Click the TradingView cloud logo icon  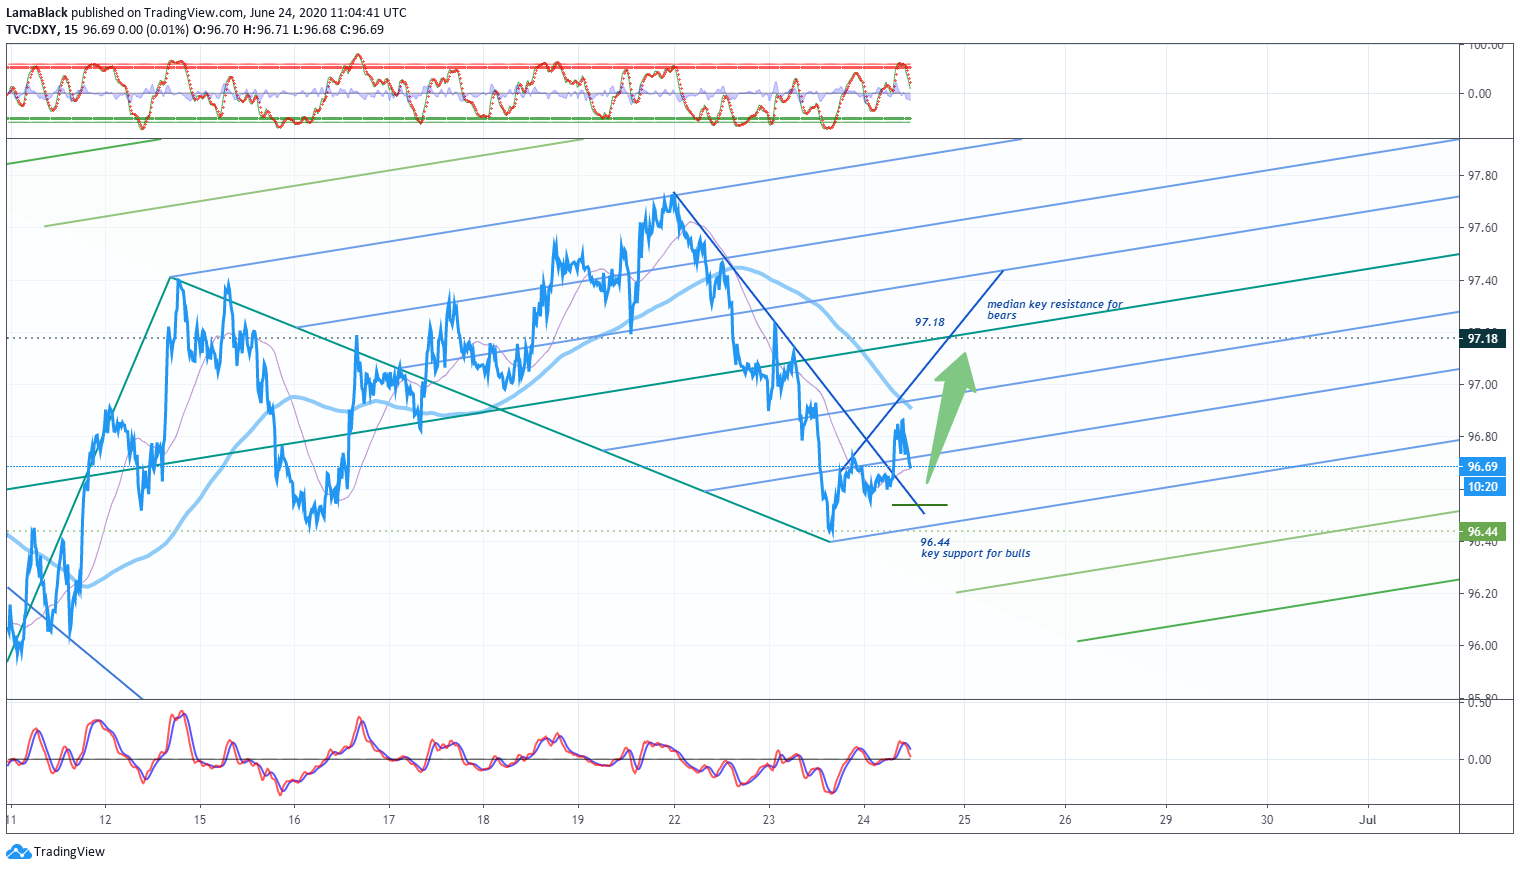[x=18, y=852]
